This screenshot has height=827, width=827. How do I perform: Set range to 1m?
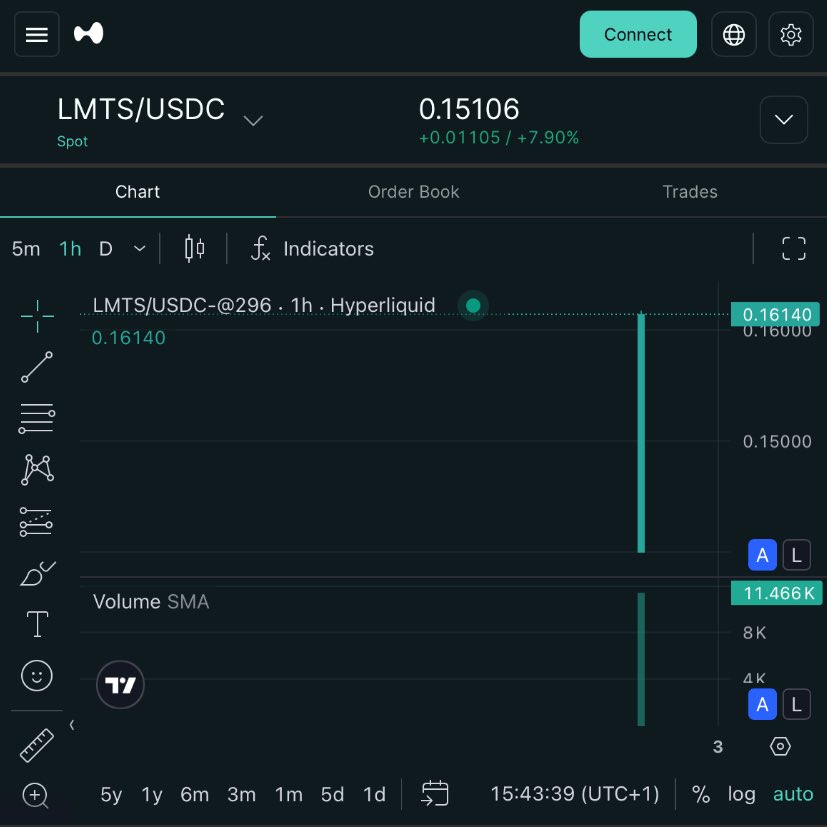point(289,794)
